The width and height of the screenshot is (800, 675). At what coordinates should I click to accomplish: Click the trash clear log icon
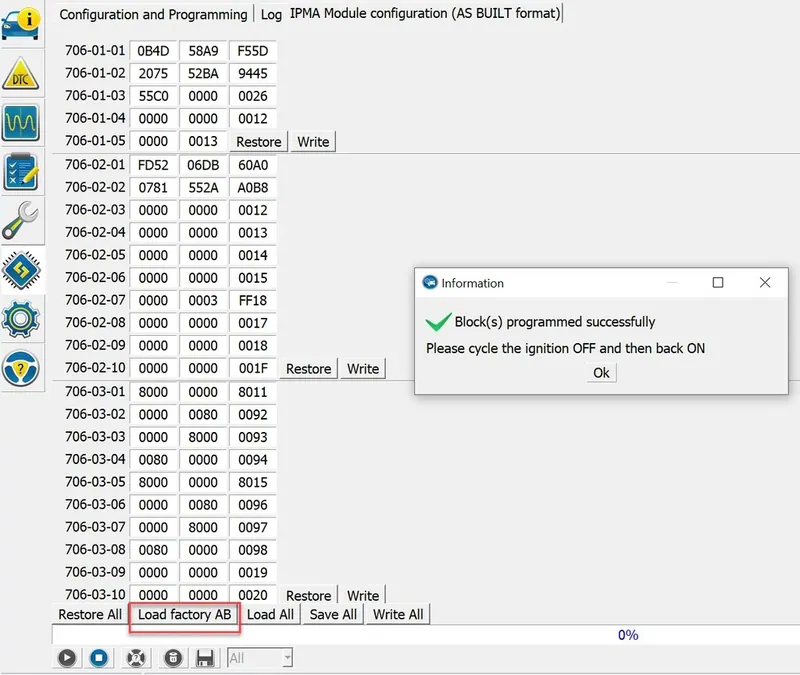[173, 658]
